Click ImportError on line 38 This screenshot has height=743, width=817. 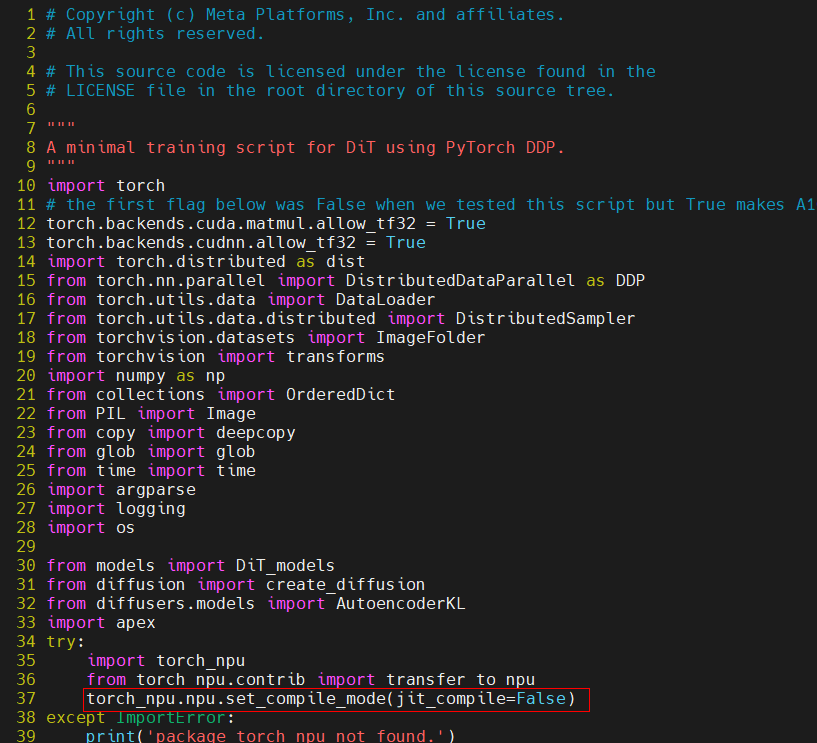[x=170, y=718]
